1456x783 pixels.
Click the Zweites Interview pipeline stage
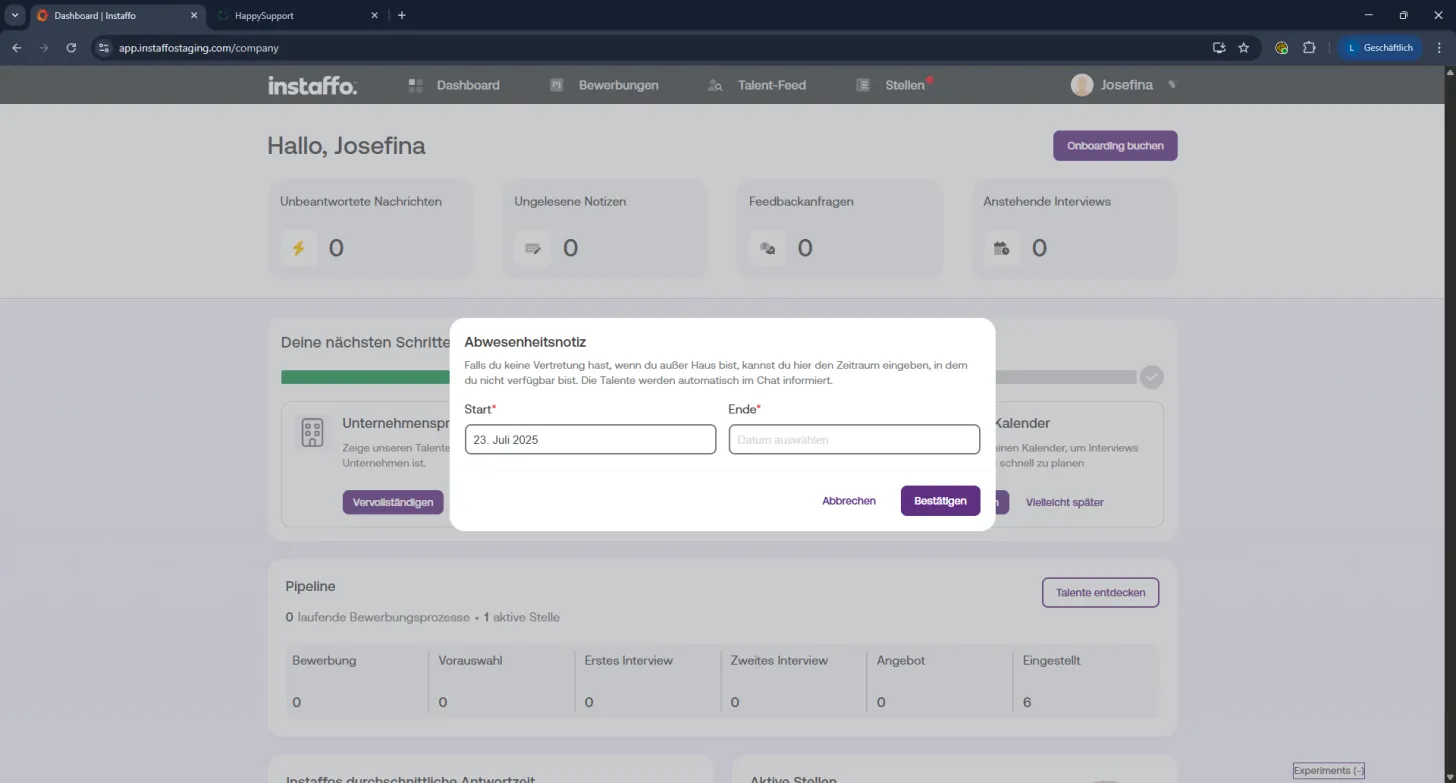coord(795,681)
